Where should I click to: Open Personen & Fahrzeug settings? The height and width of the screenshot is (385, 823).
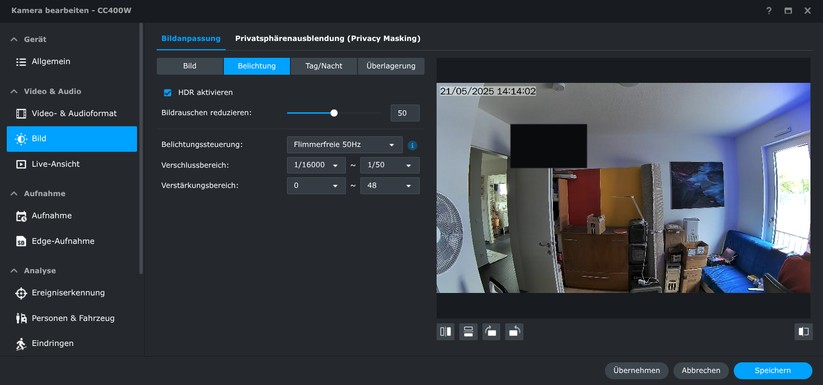[x=72, y=318]
